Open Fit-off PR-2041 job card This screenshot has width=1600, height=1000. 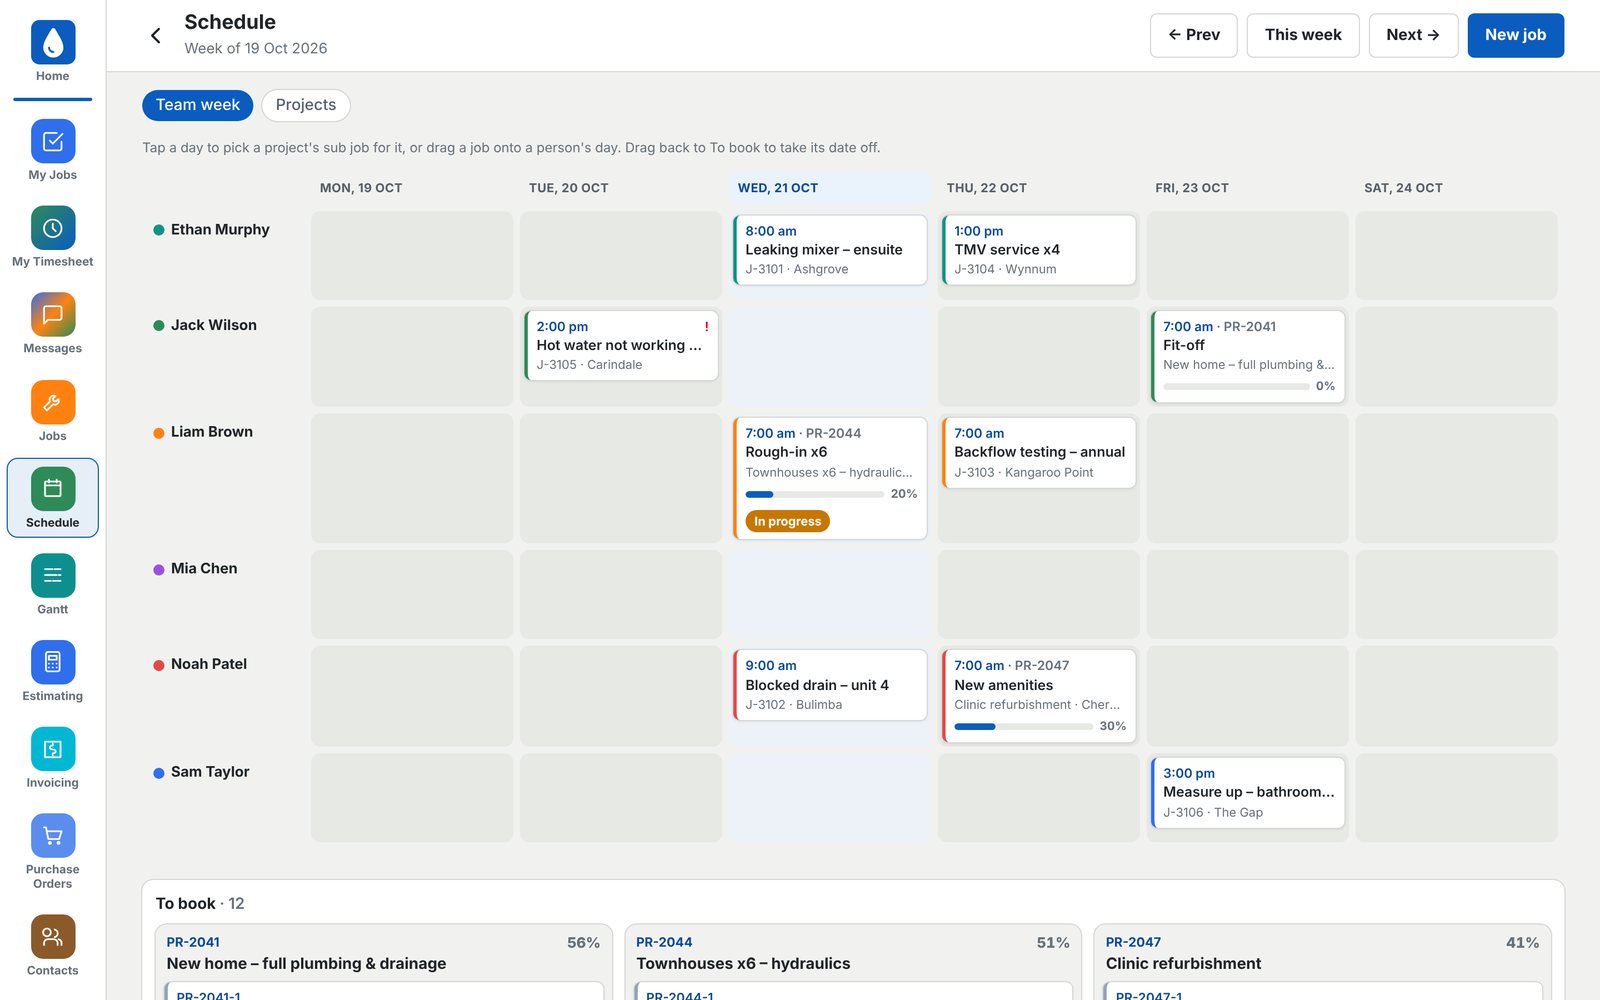[1248, 356]
